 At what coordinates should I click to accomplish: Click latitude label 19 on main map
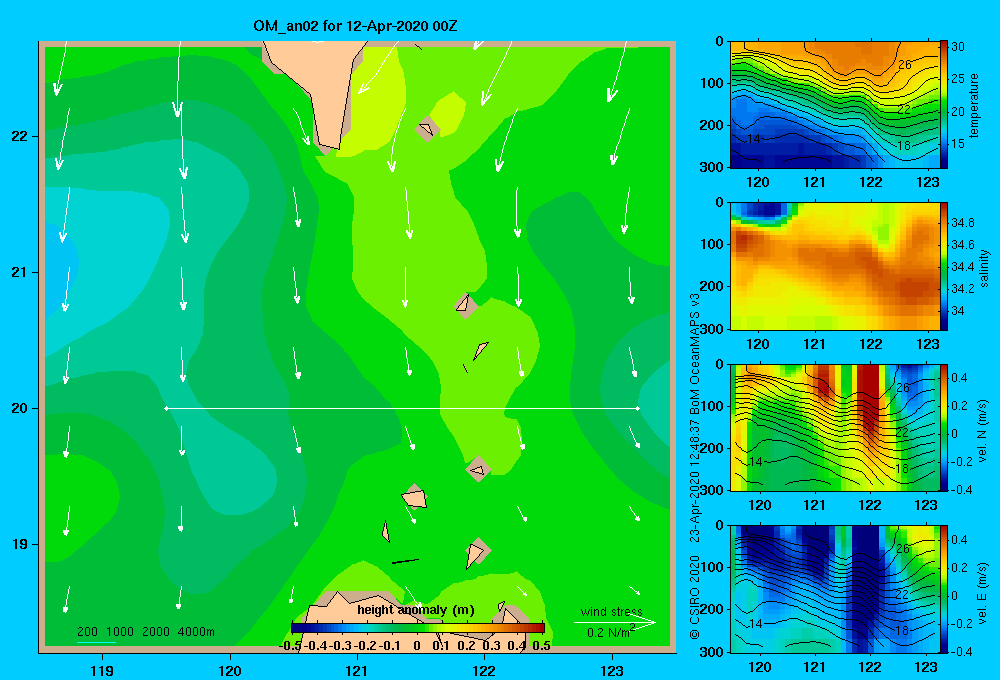tap(20, 544)
